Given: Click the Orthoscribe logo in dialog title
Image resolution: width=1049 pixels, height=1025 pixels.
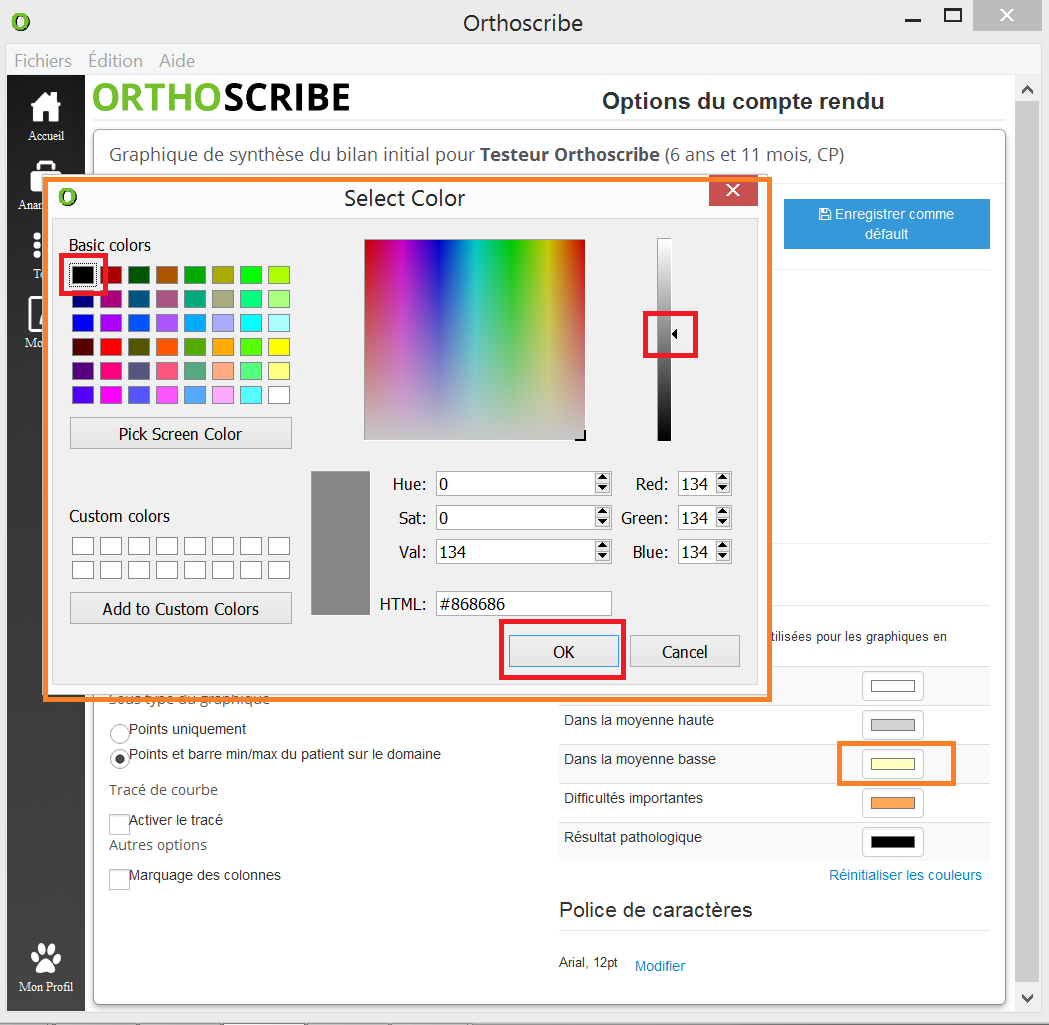Looking at the screenshot, I should 69,196.
